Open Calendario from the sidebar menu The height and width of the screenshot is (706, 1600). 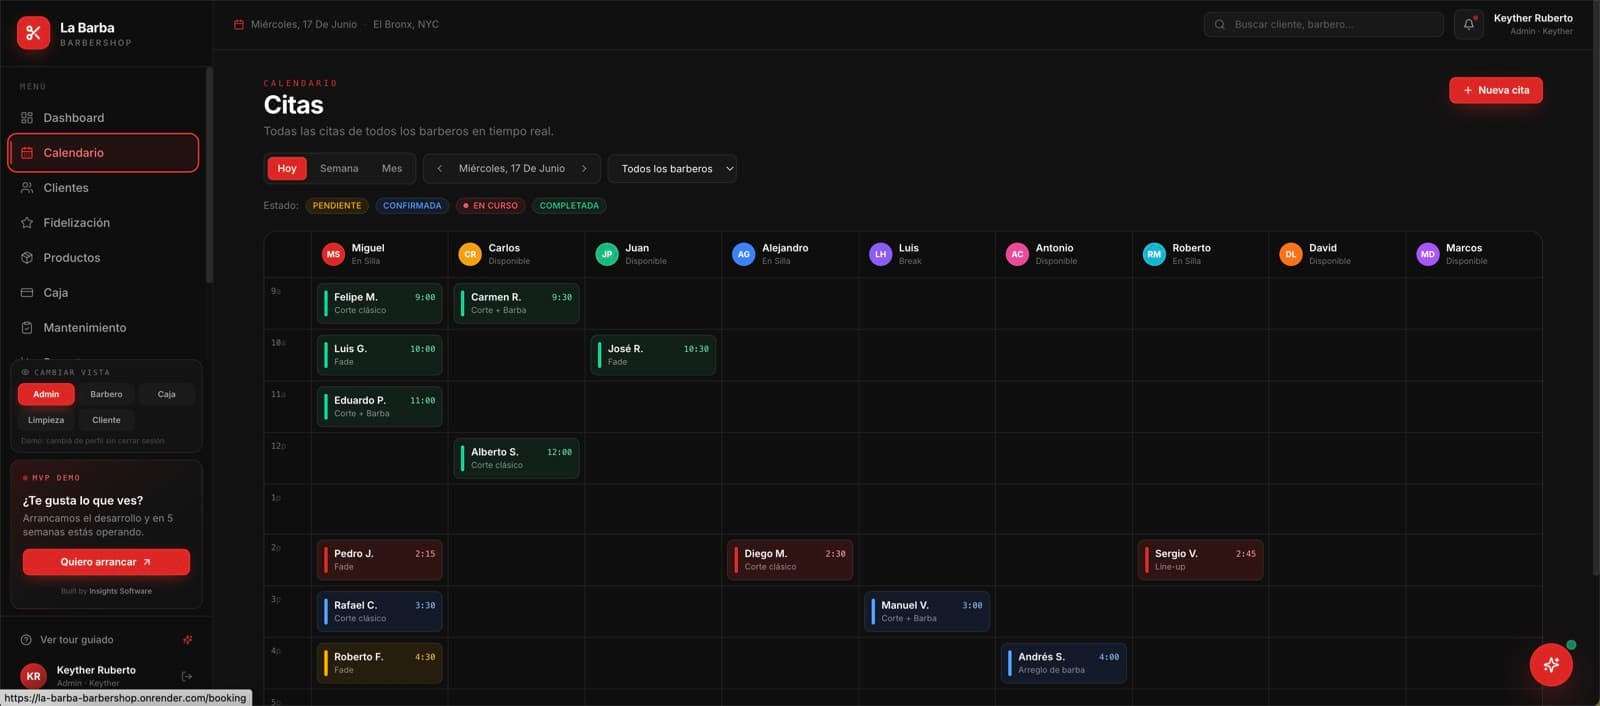tap(103, 153)
